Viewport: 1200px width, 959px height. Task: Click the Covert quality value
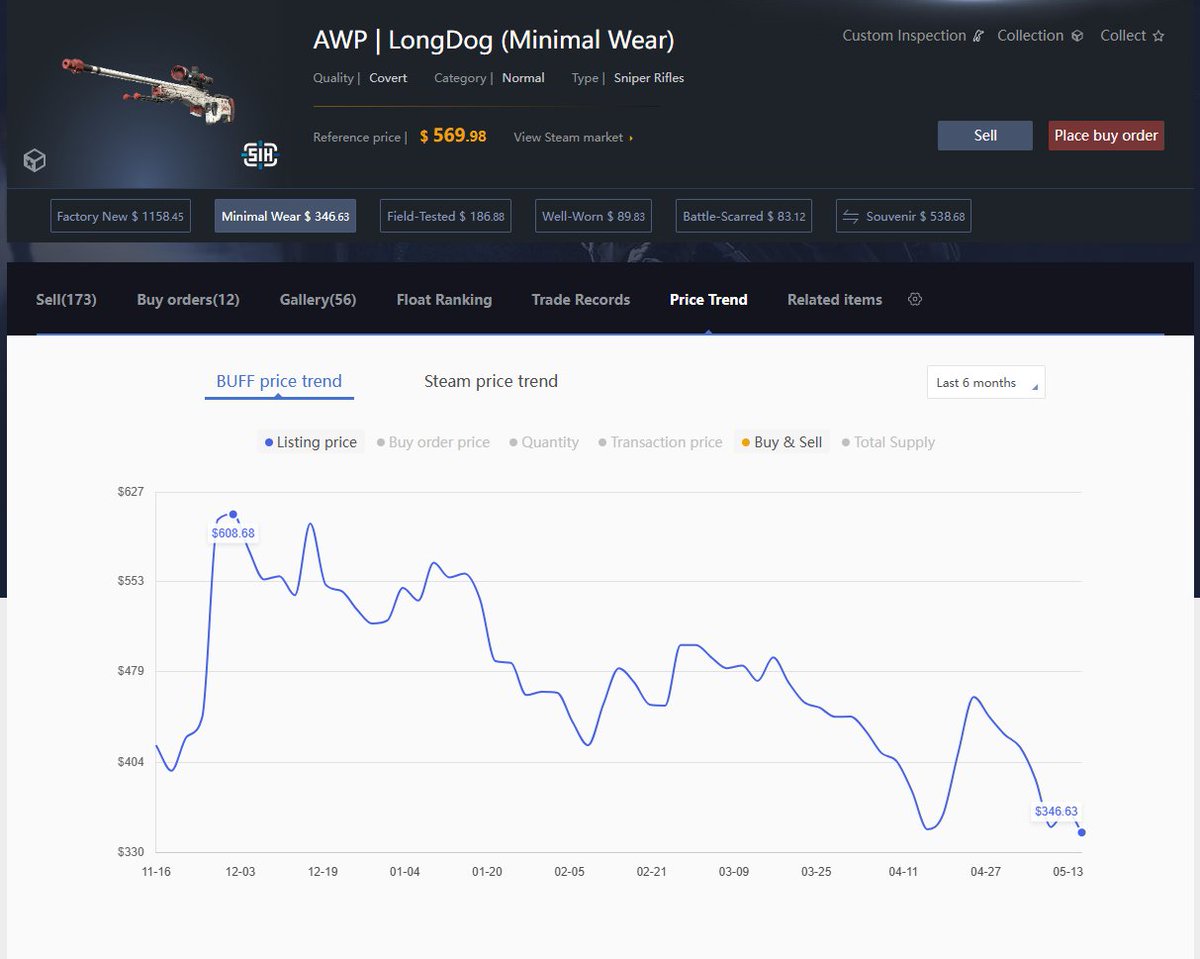click(388, 78)
